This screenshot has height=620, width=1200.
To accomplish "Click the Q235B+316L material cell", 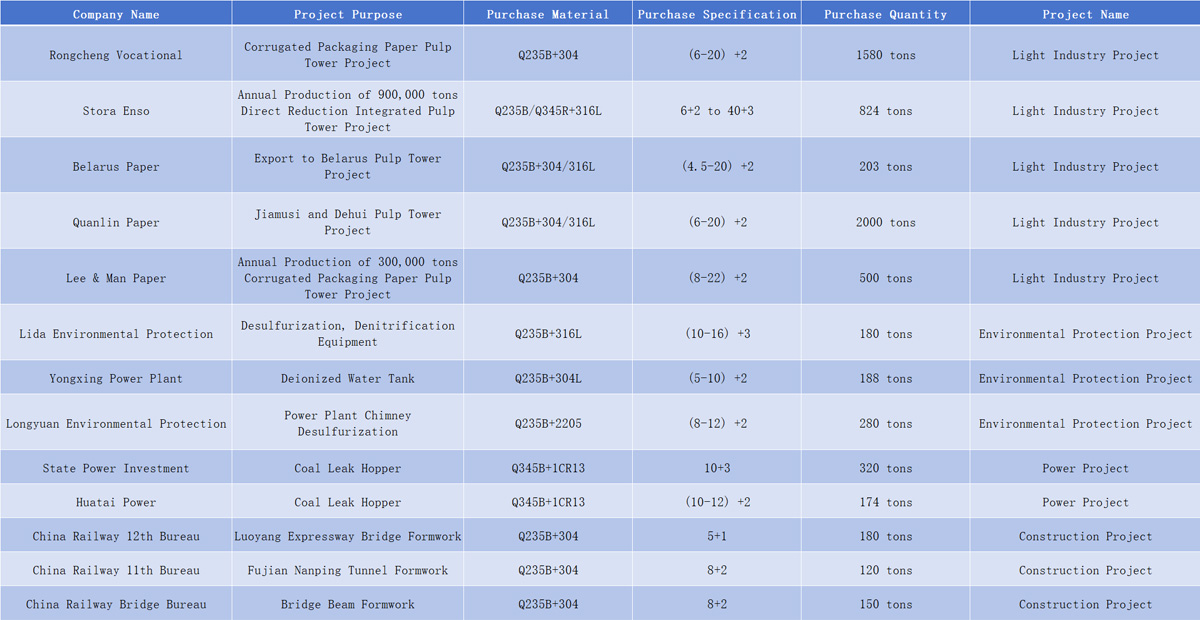I will coord(548,334).
